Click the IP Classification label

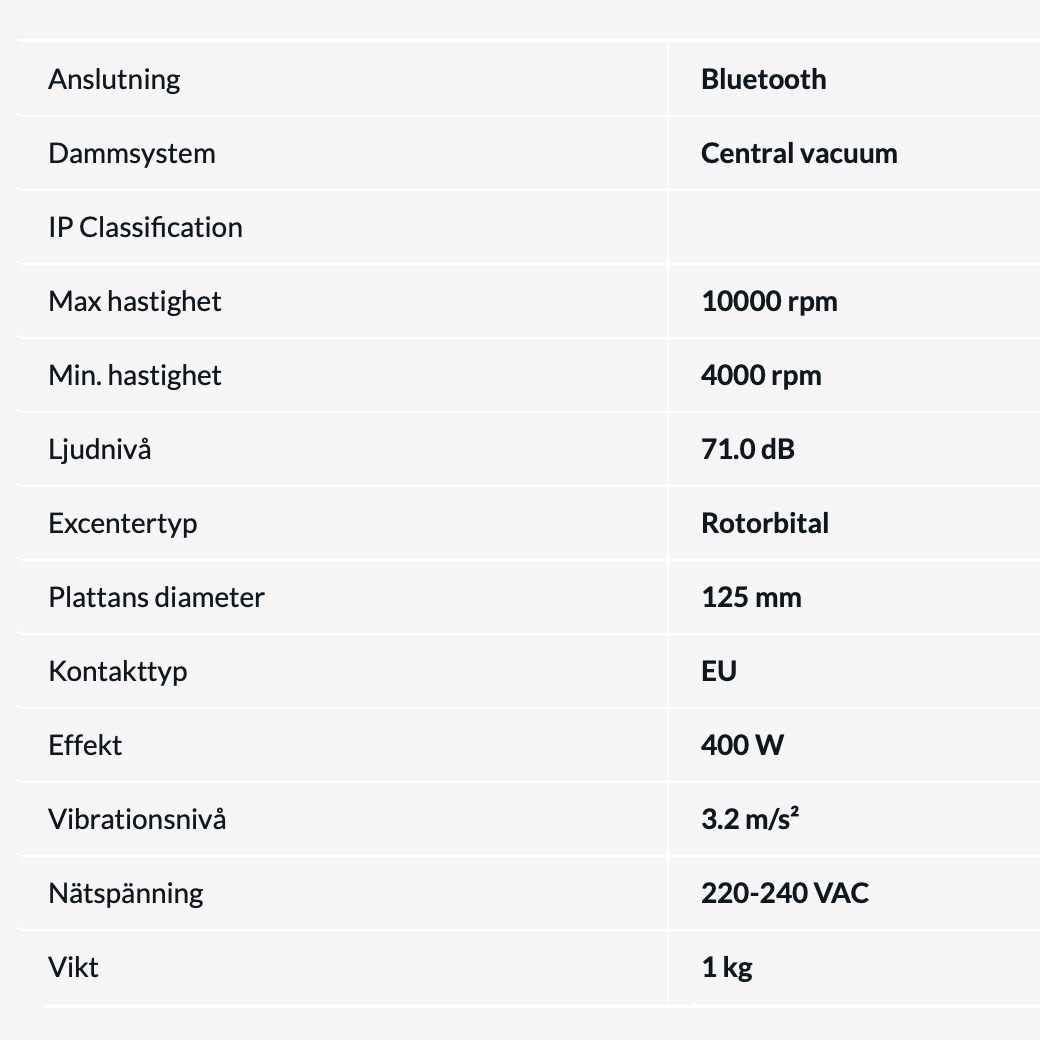[x=145, y=228]
